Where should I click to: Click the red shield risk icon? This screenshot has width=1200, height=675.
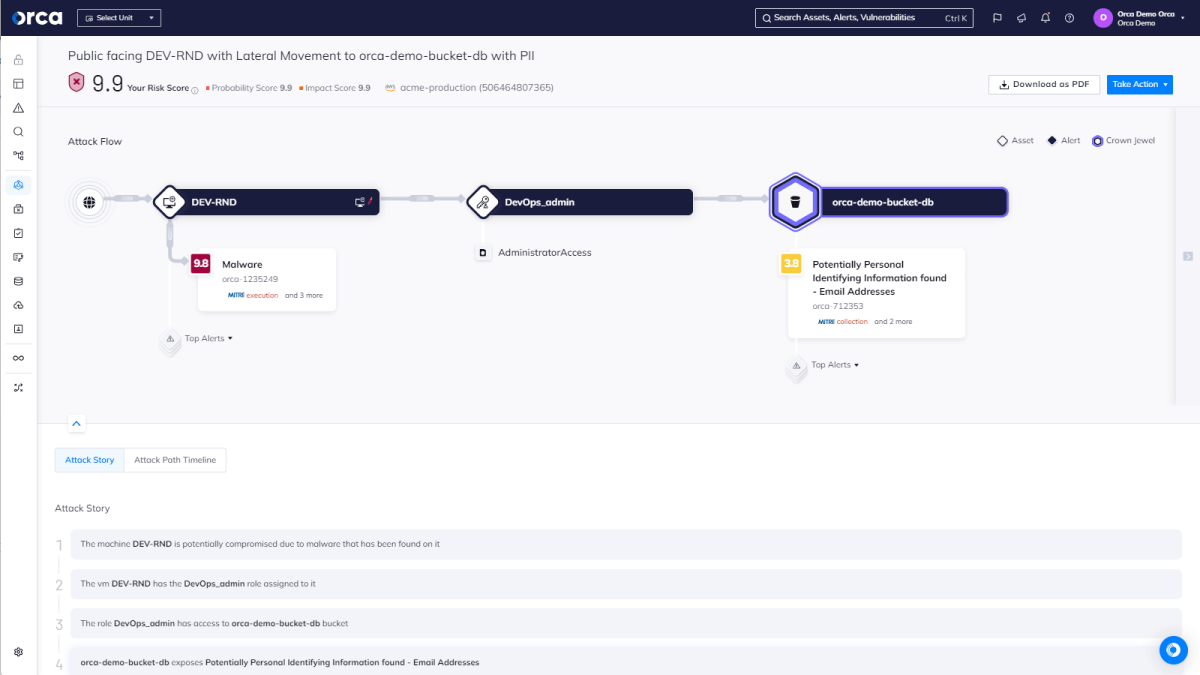click(76, 83)
